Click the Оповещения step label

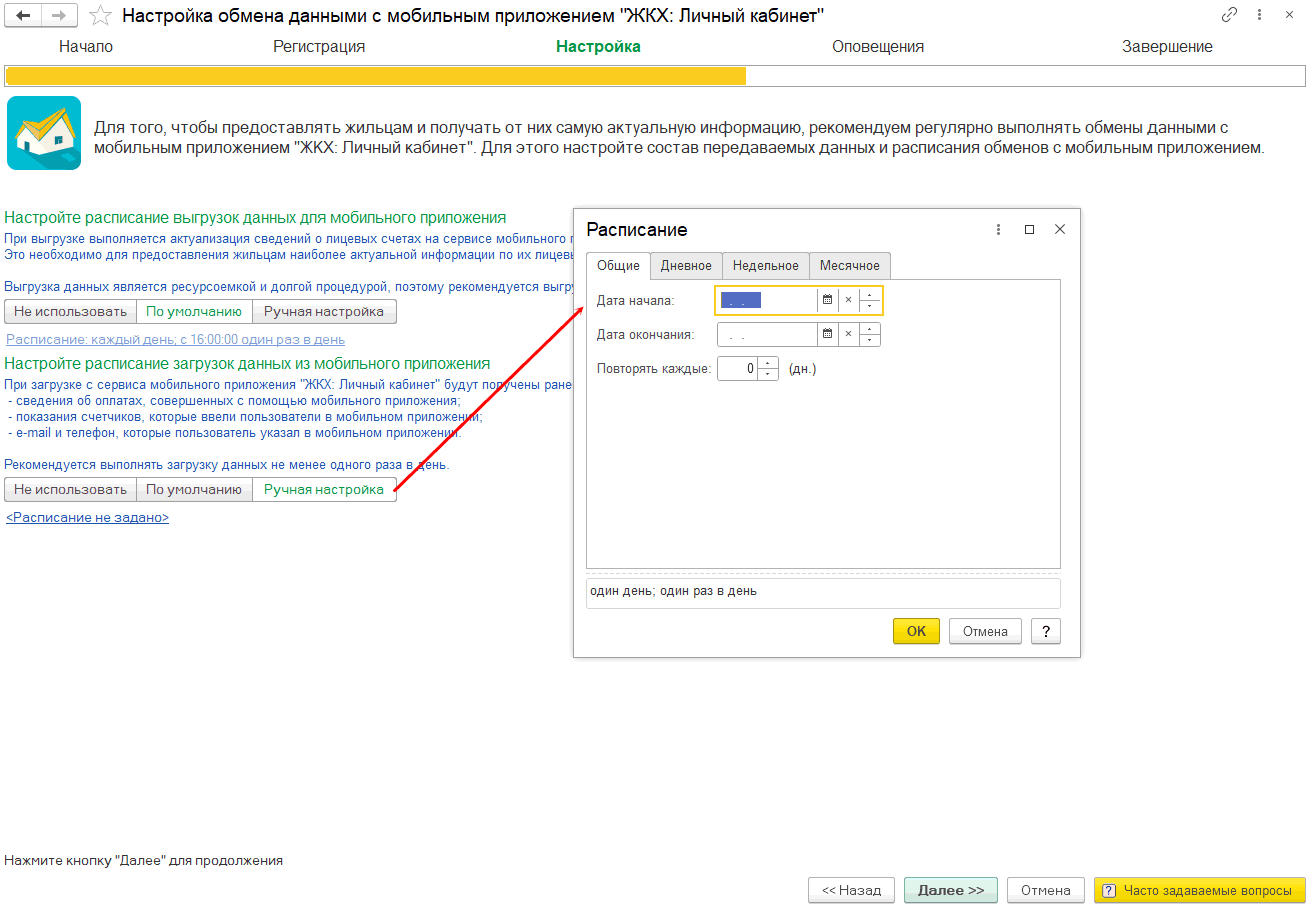coord(878,46)
